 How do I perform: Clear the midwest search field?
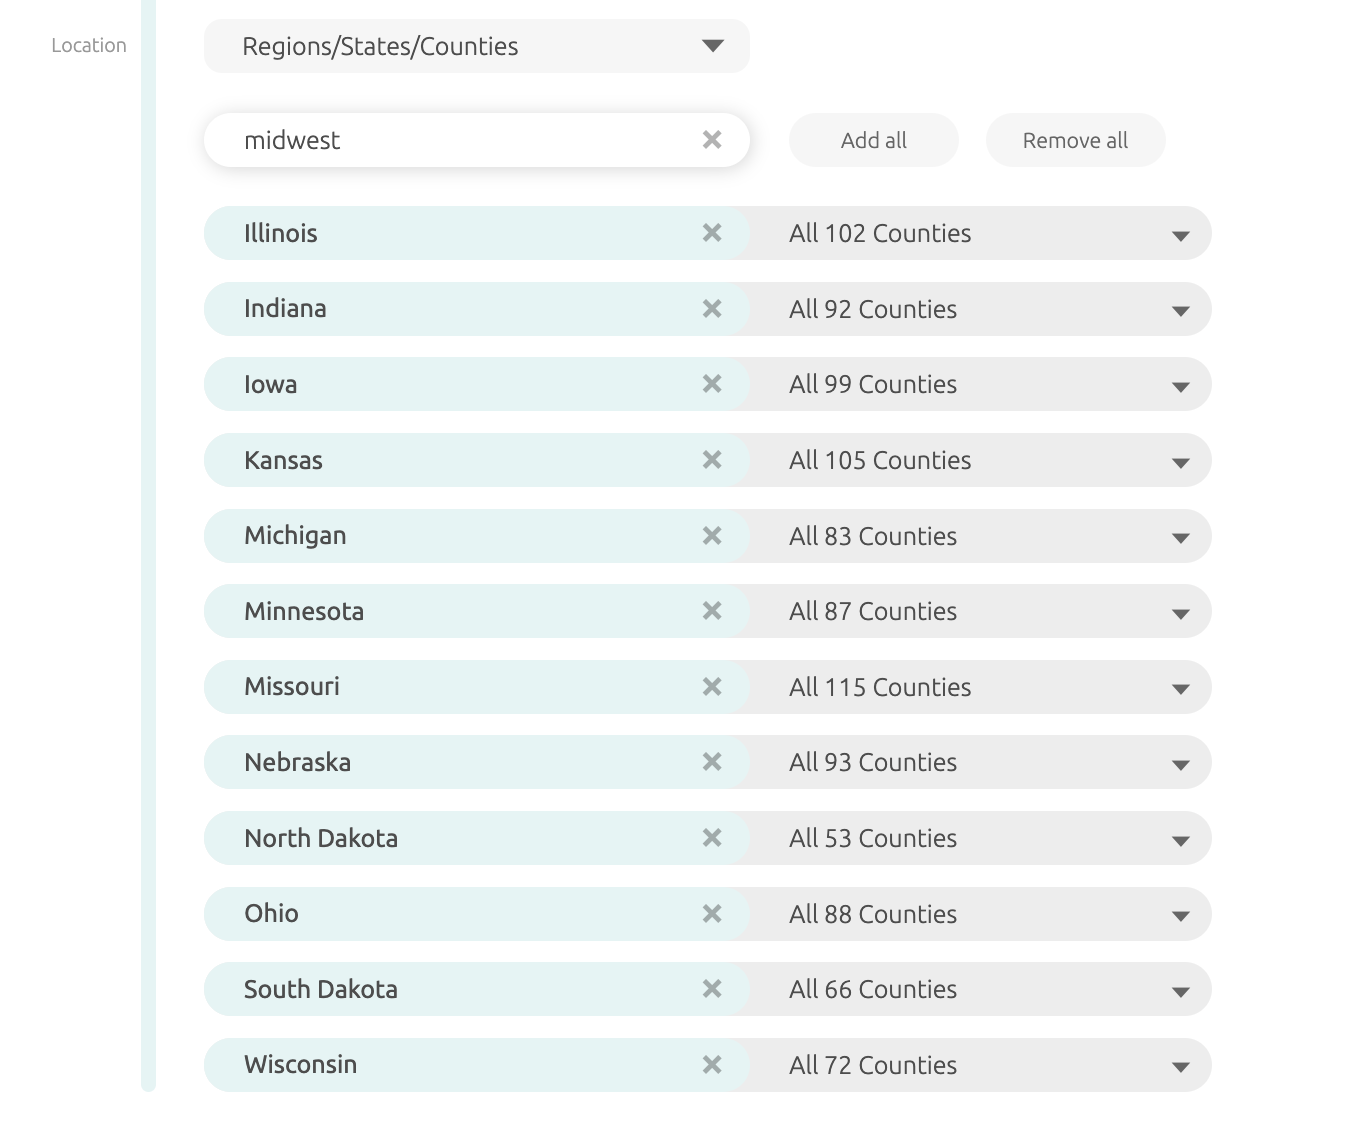[x=712, y=140]
